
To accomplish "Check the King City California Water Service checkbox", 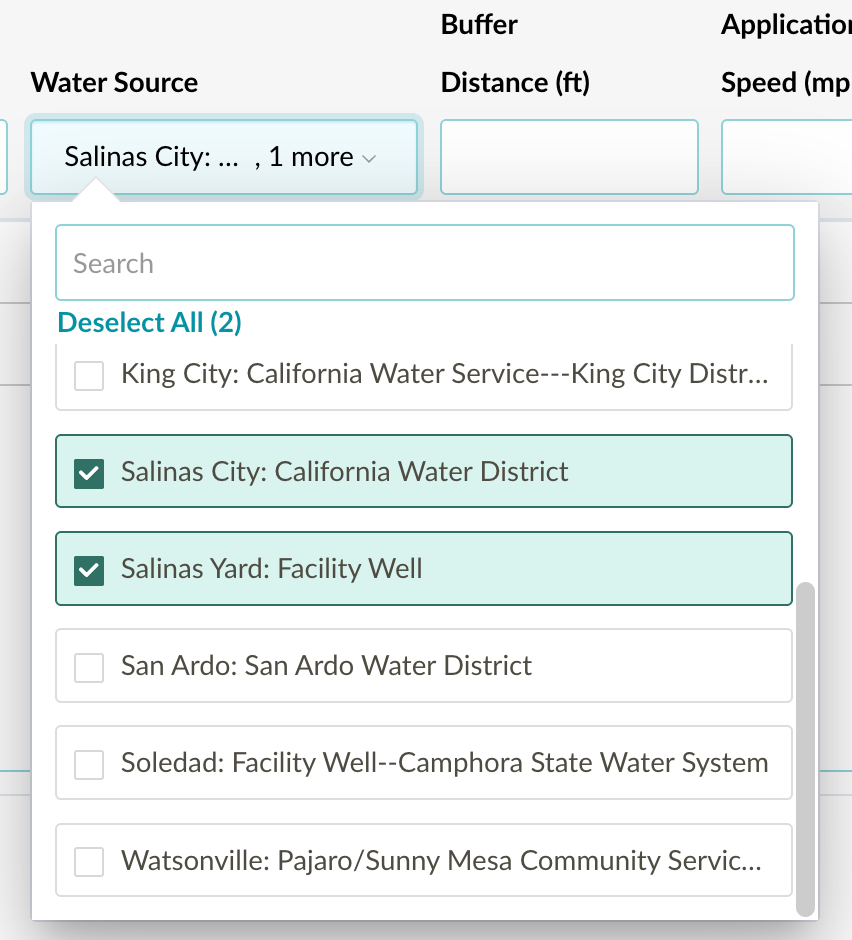I will pos(90,376).
